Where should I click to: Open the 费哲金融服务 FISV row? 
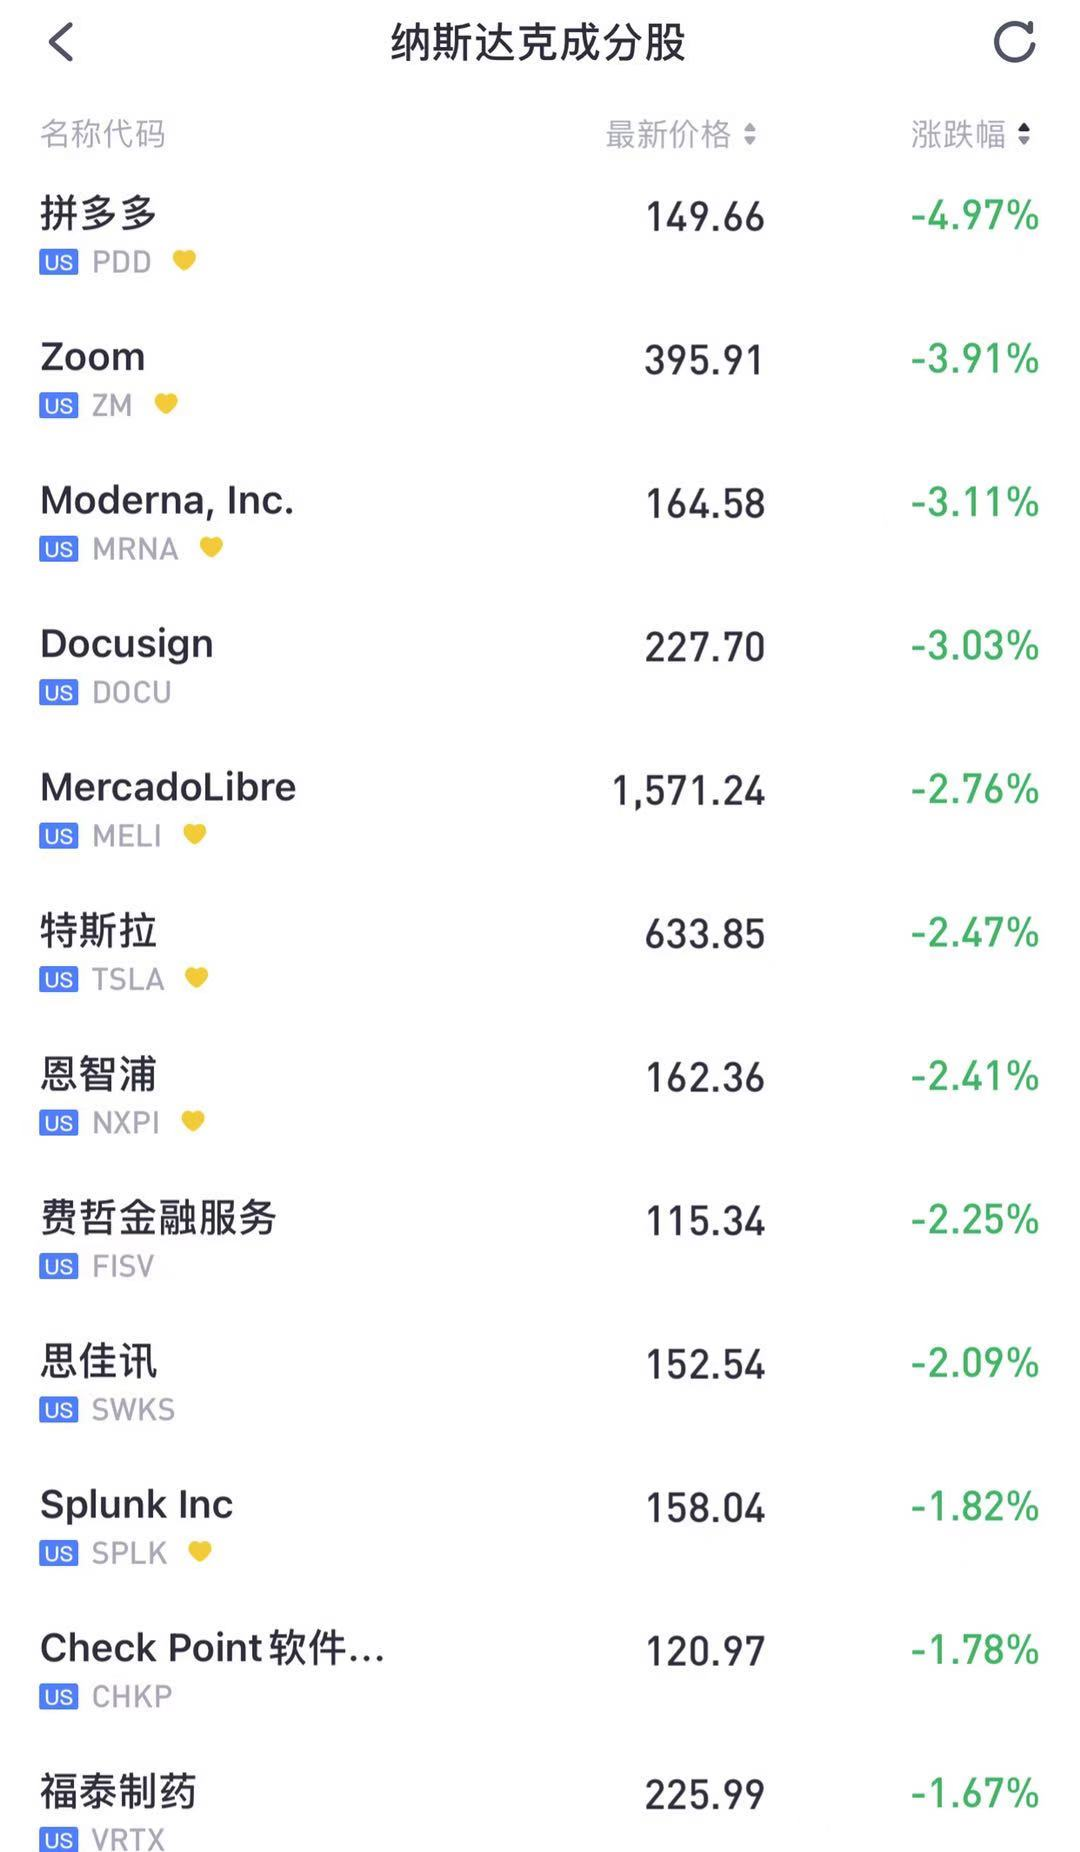tap(540, 1240)
